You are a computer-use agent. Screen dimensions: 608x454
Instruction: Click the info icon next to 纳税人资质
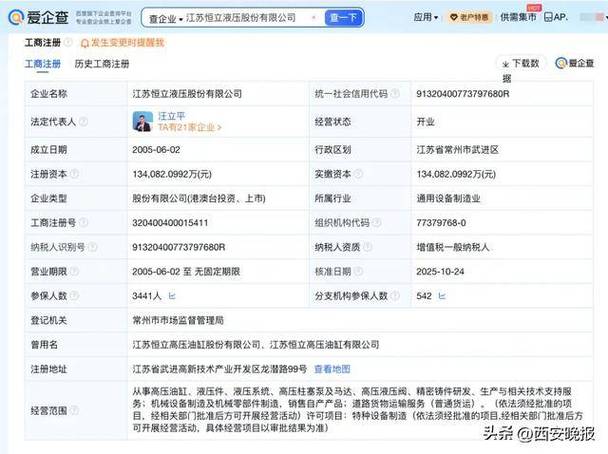click(368, 247)
